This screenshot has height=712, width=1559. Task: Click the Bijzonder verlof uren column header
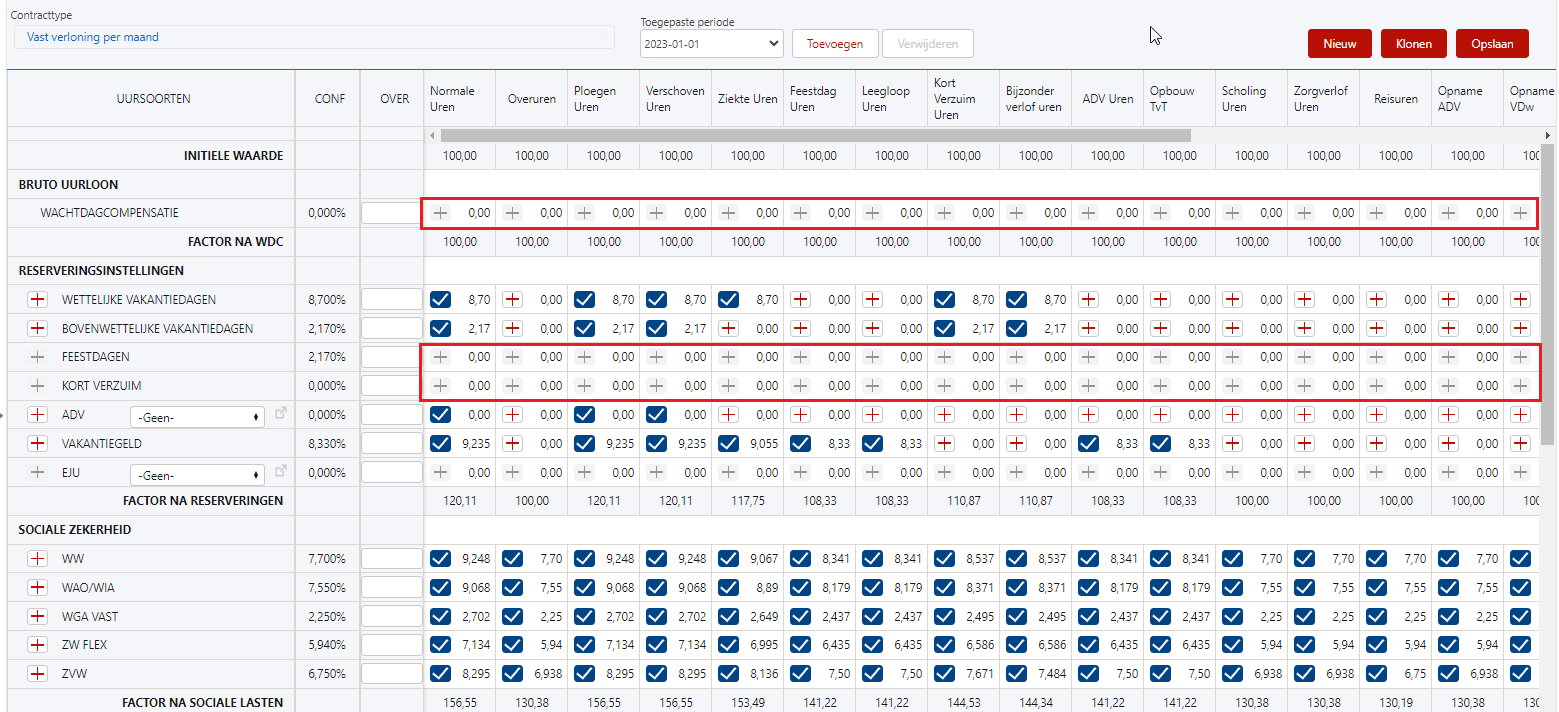pyautogui.click(x=1035, y=98)
